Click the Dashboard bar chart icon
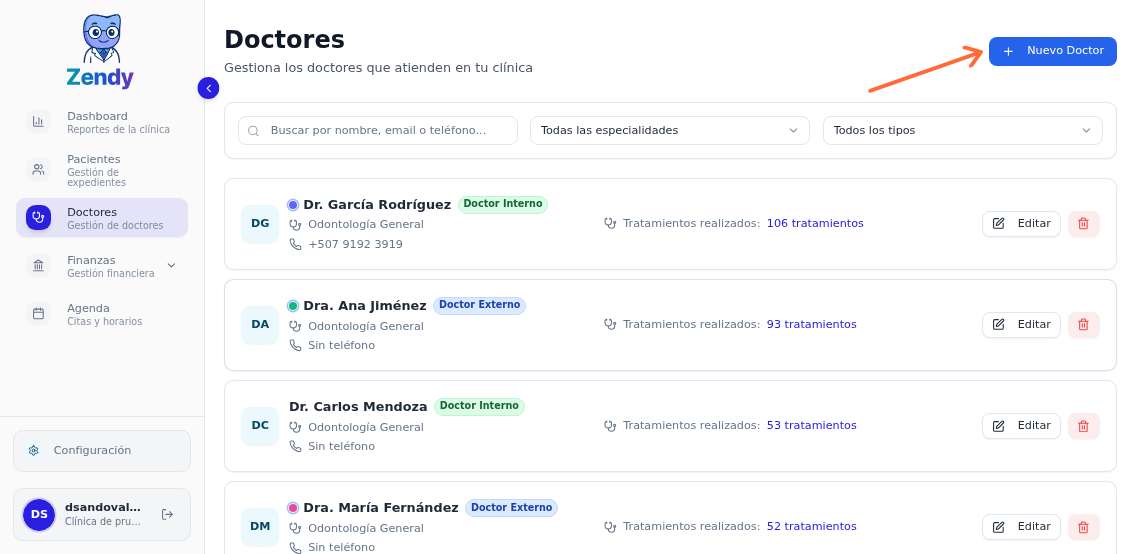Screen dimensions: 1136x554 point(38,122)
